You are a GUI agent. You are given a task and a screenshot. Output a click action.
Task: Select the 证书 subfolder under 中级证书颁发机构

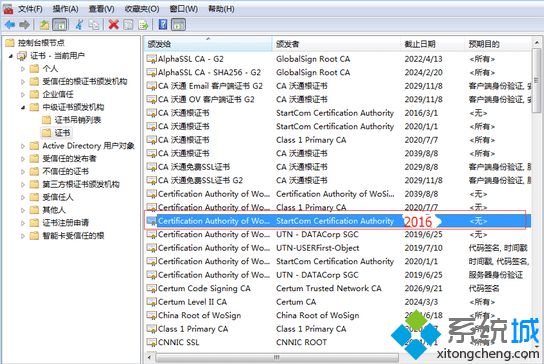point(62,133)
